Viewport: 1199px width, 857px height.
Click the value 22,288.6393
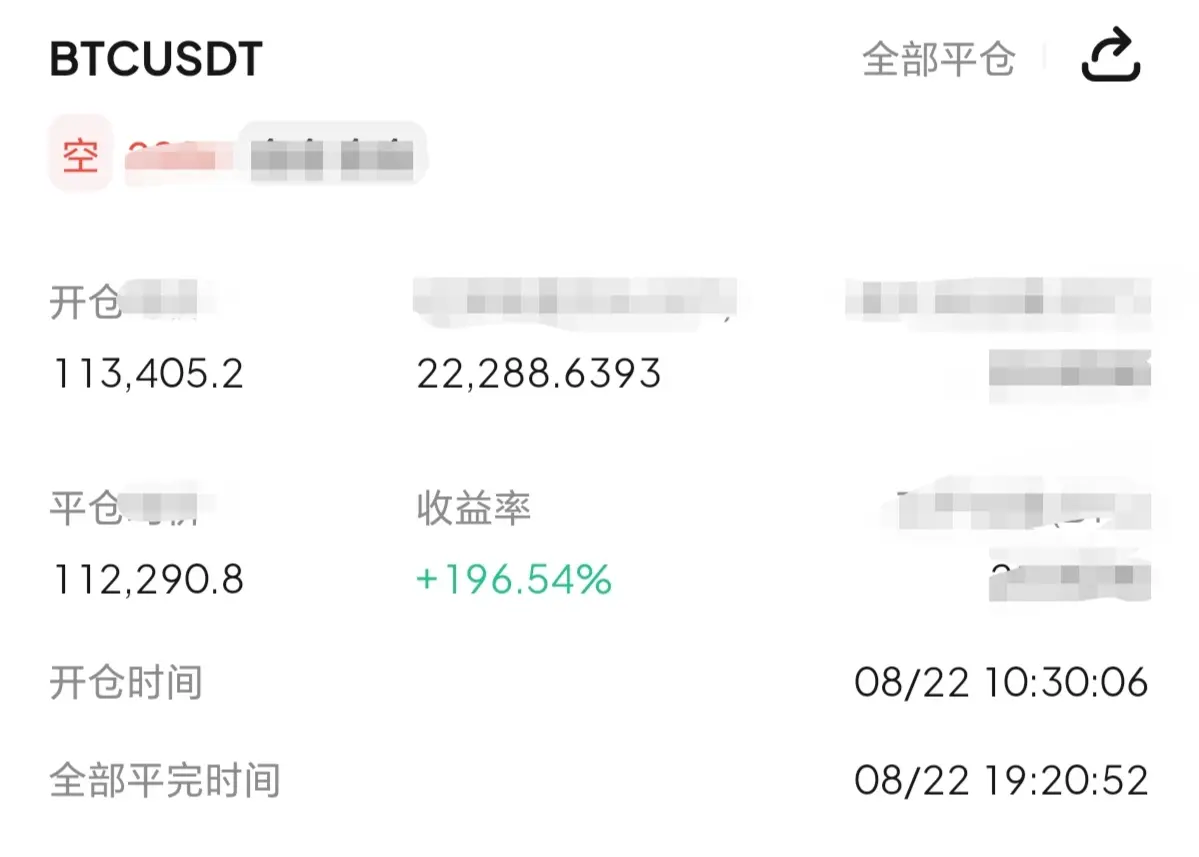(538, 374)
